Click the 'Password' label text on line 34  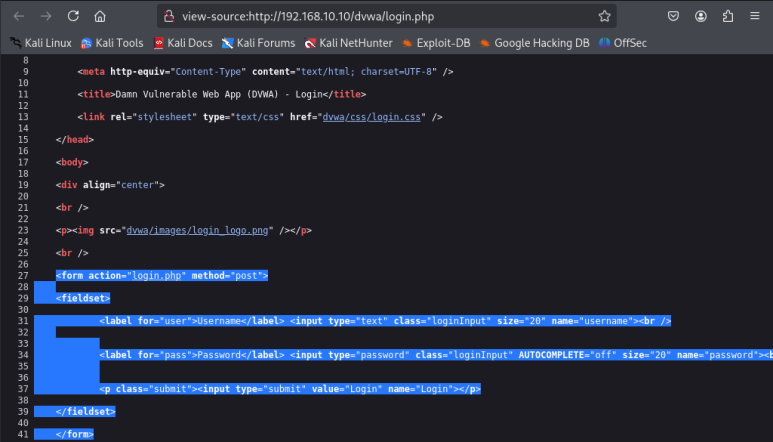tap(219, 355)
